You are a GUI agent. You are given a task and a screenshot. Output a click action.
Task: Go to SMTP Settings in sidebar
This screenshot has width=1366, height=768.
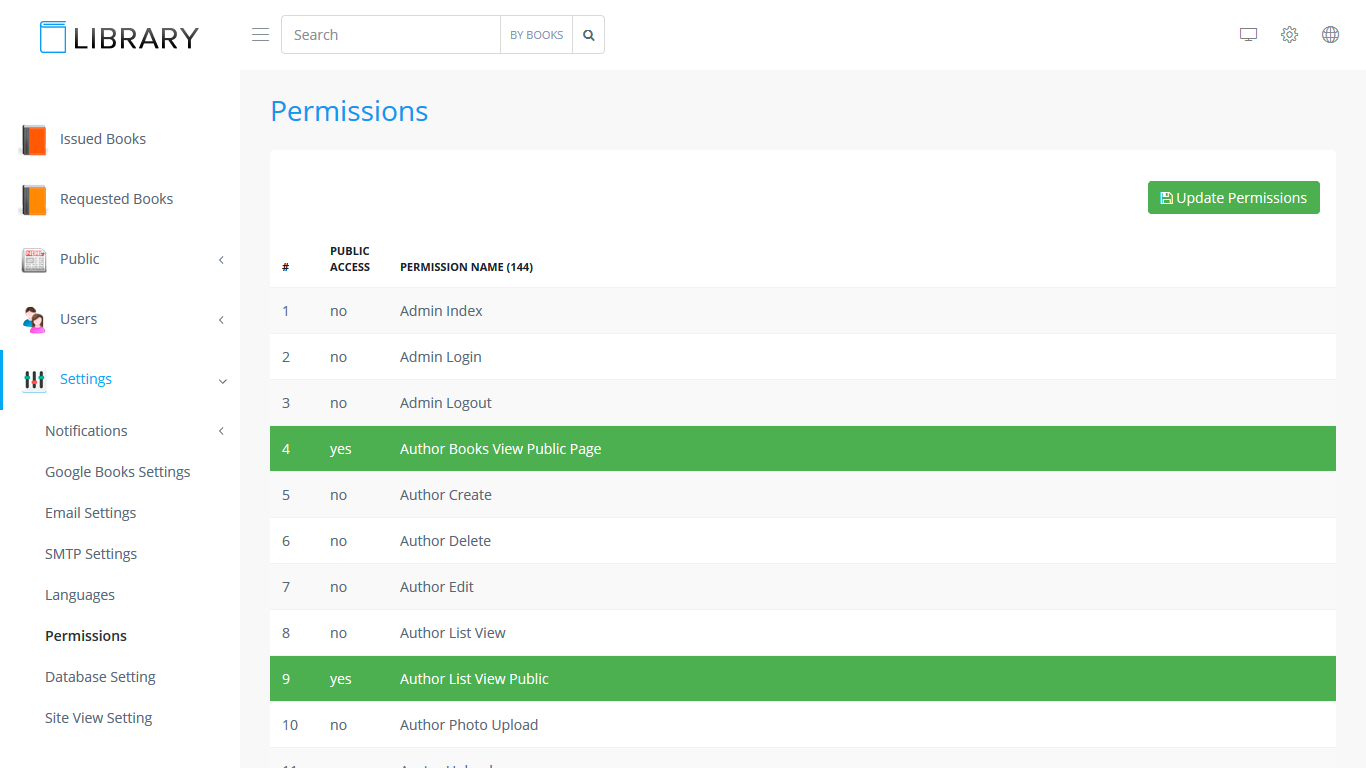[x=91, y=554]
